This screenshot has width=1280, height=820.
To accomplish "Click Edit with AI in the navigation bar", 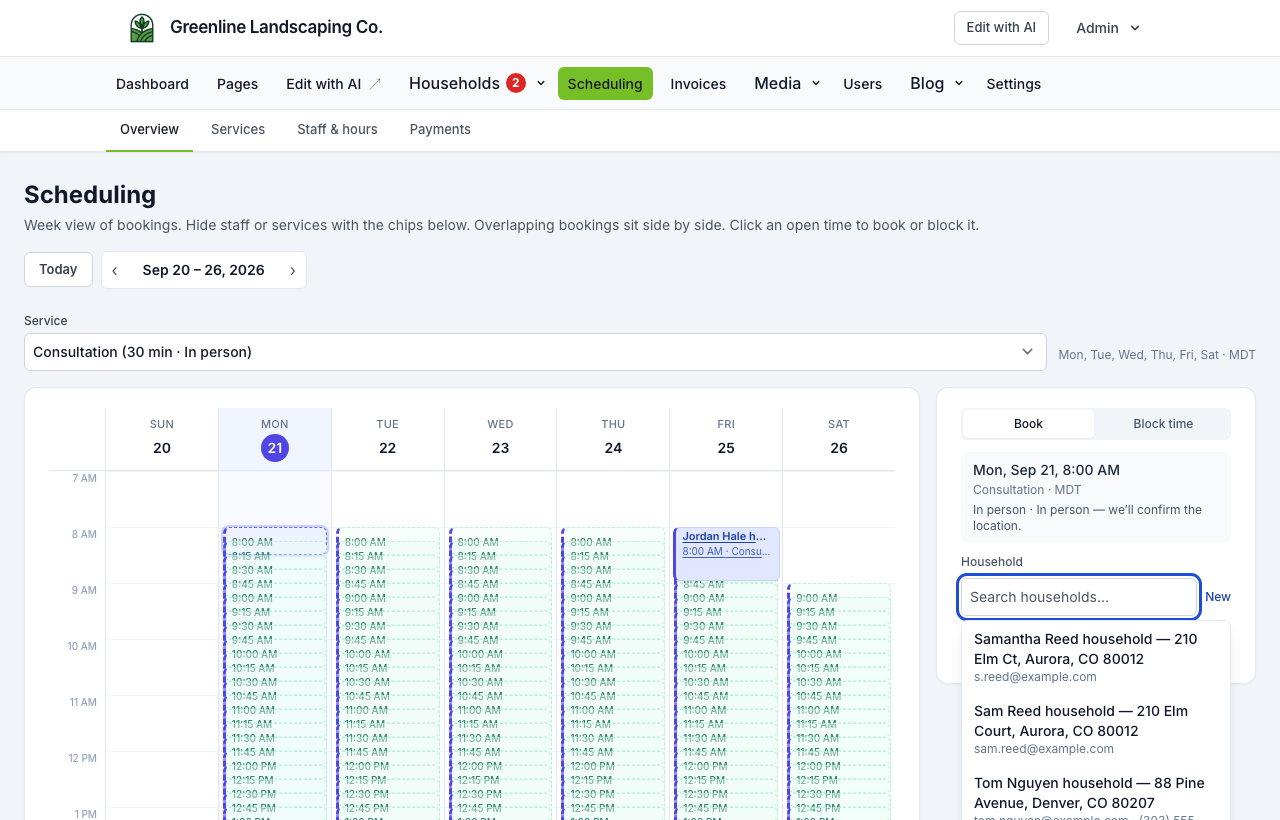I will tap(333, 84).
